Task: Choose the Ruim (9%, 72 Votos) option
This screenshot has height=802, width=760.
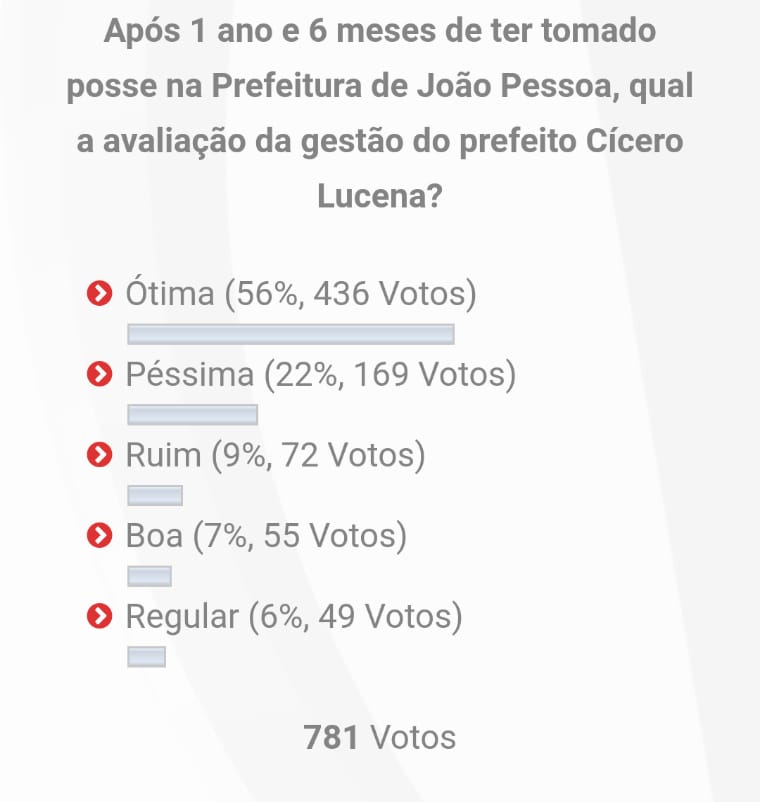Action: coord(276,456)
